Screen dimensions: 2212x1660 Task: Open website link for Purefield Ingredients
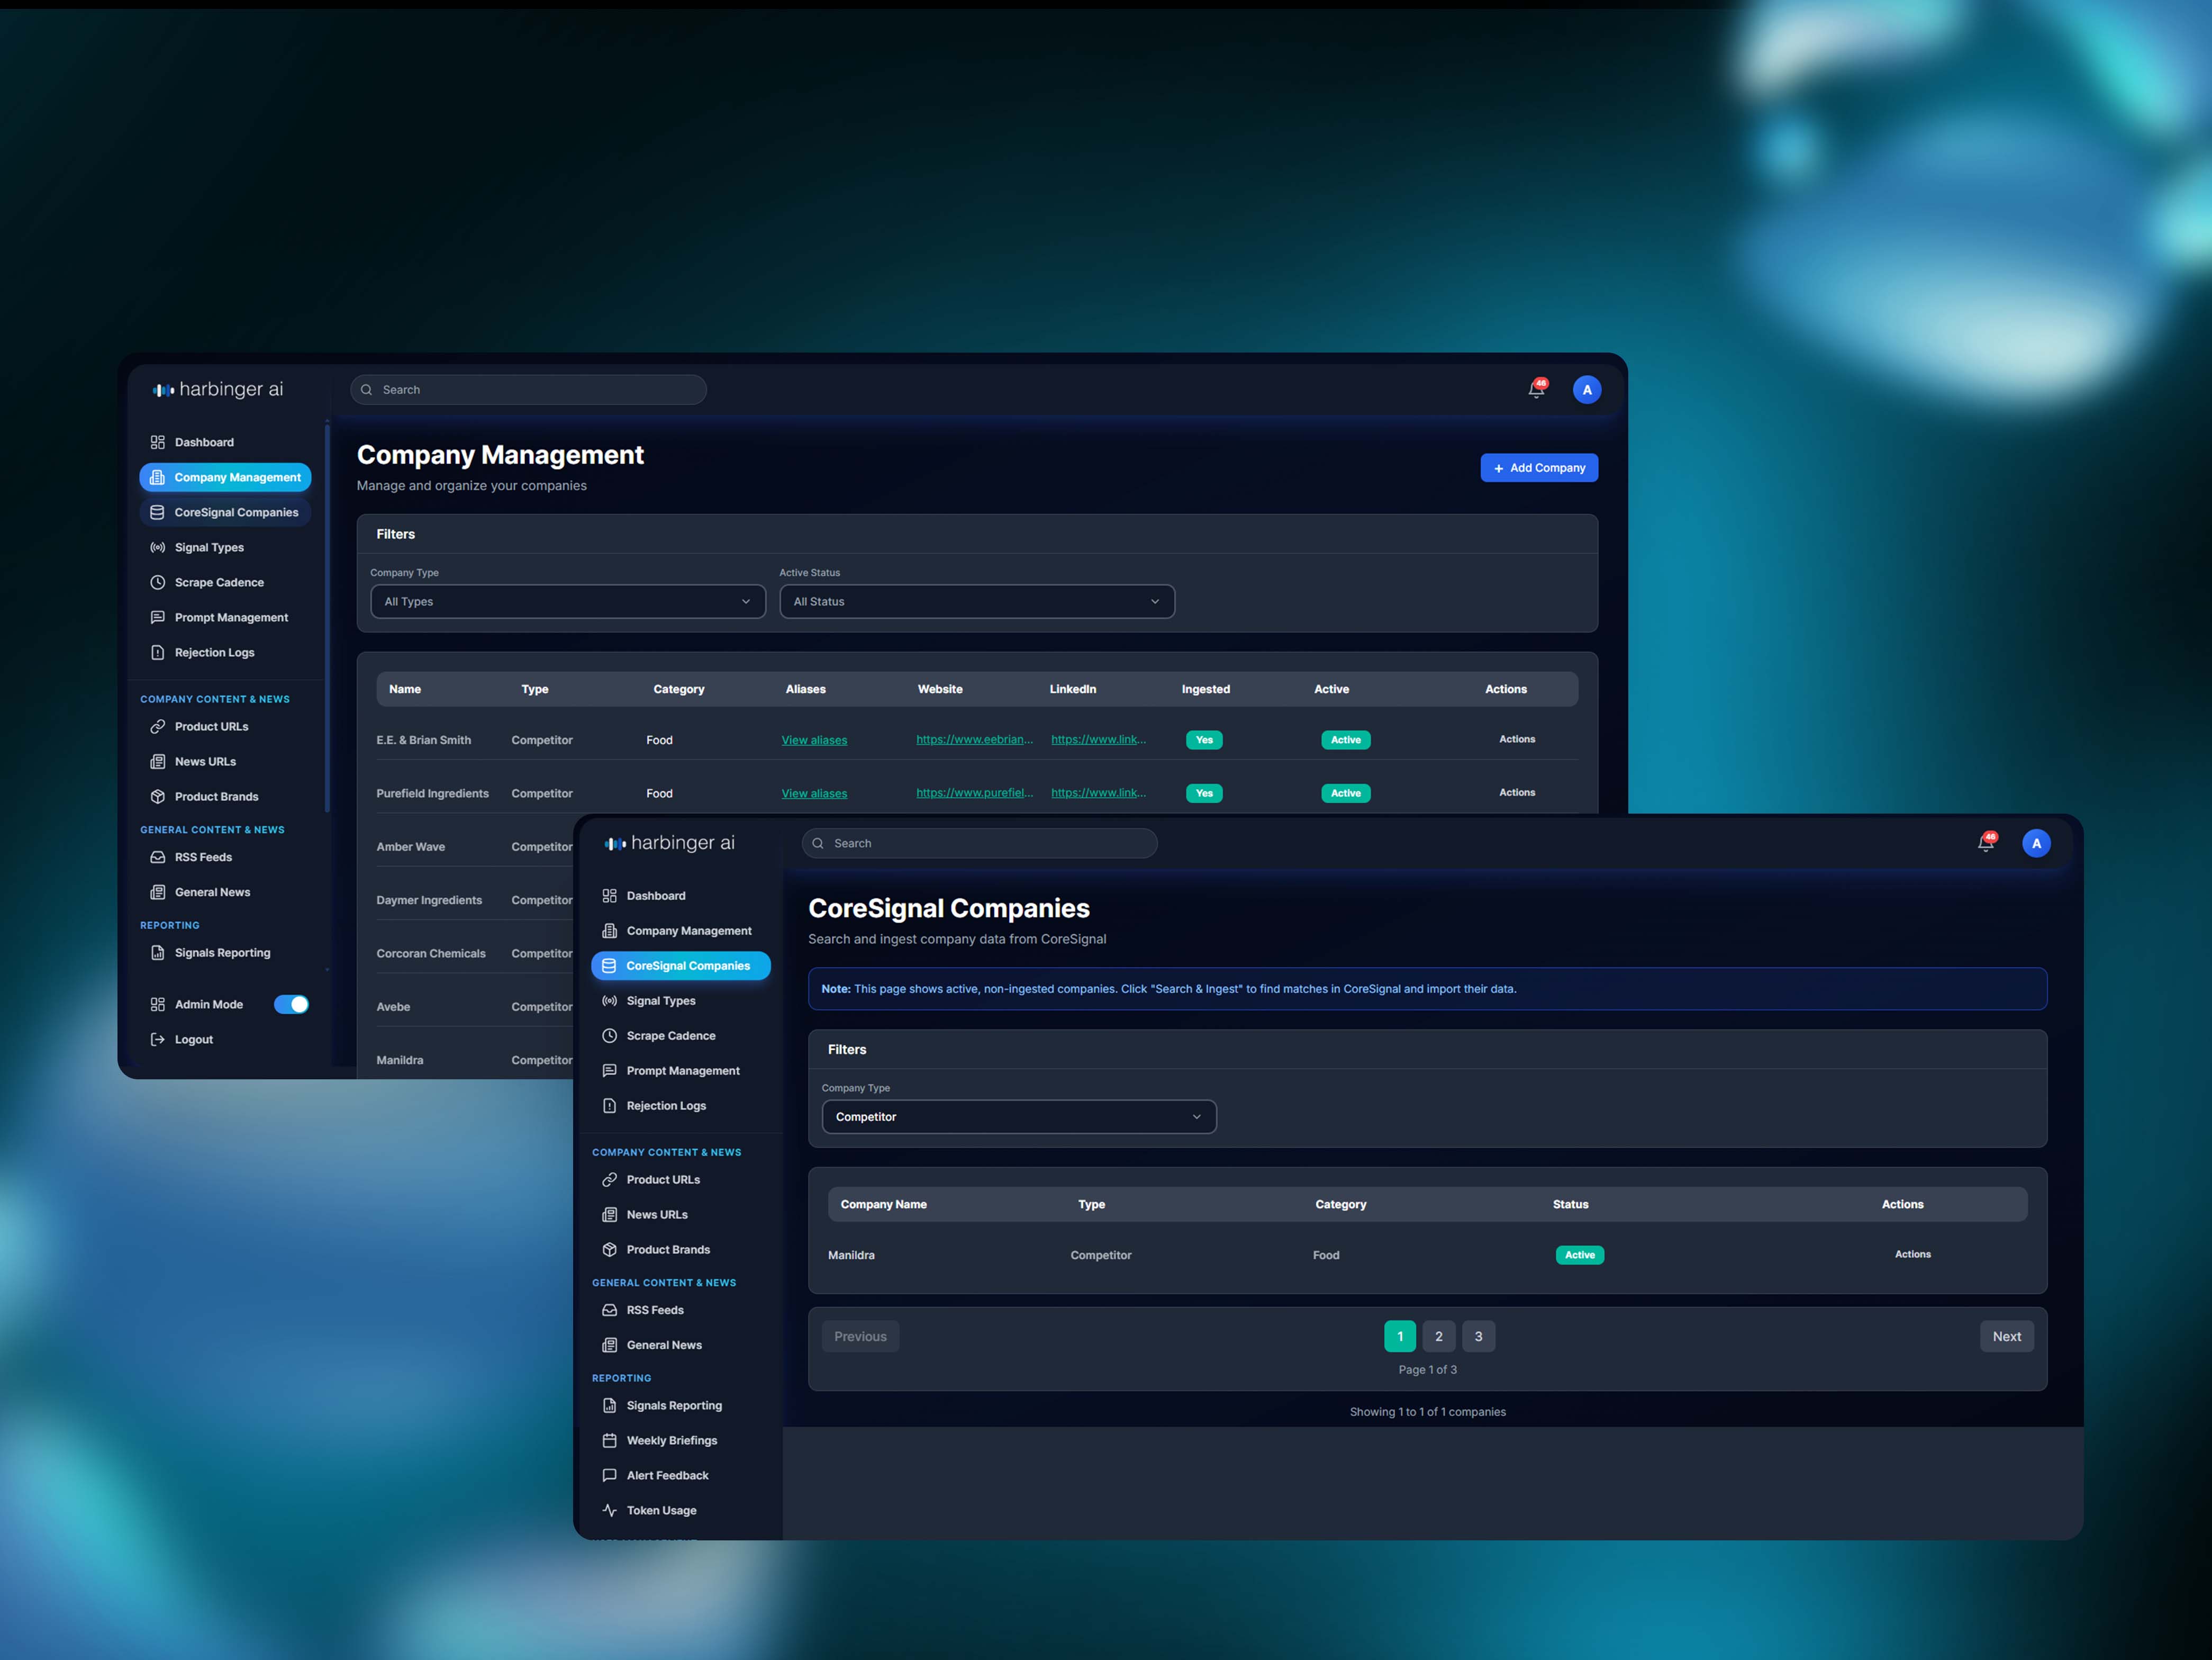point(975,793)
